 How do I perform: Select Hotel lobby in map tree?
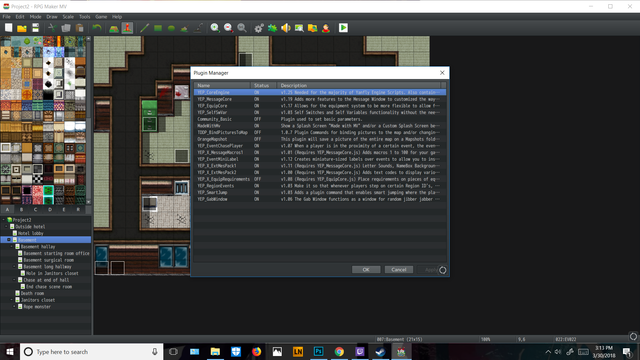[x=31, y=233]
